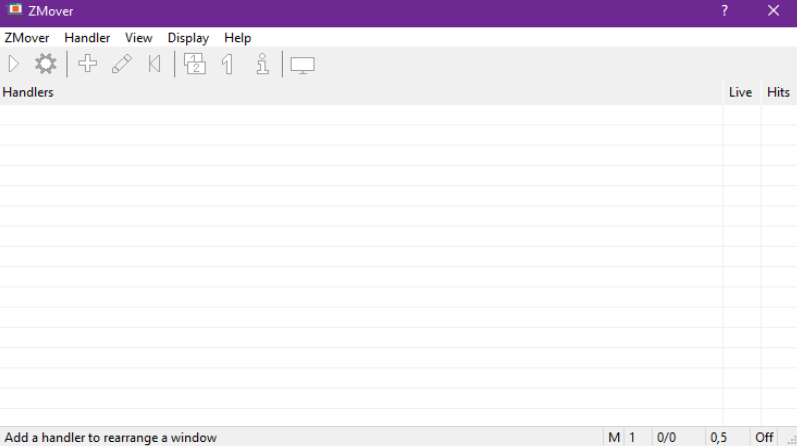Click the info 'i' toolbar icon
Screen dimensions: 797x446
[x=262, y=64]
